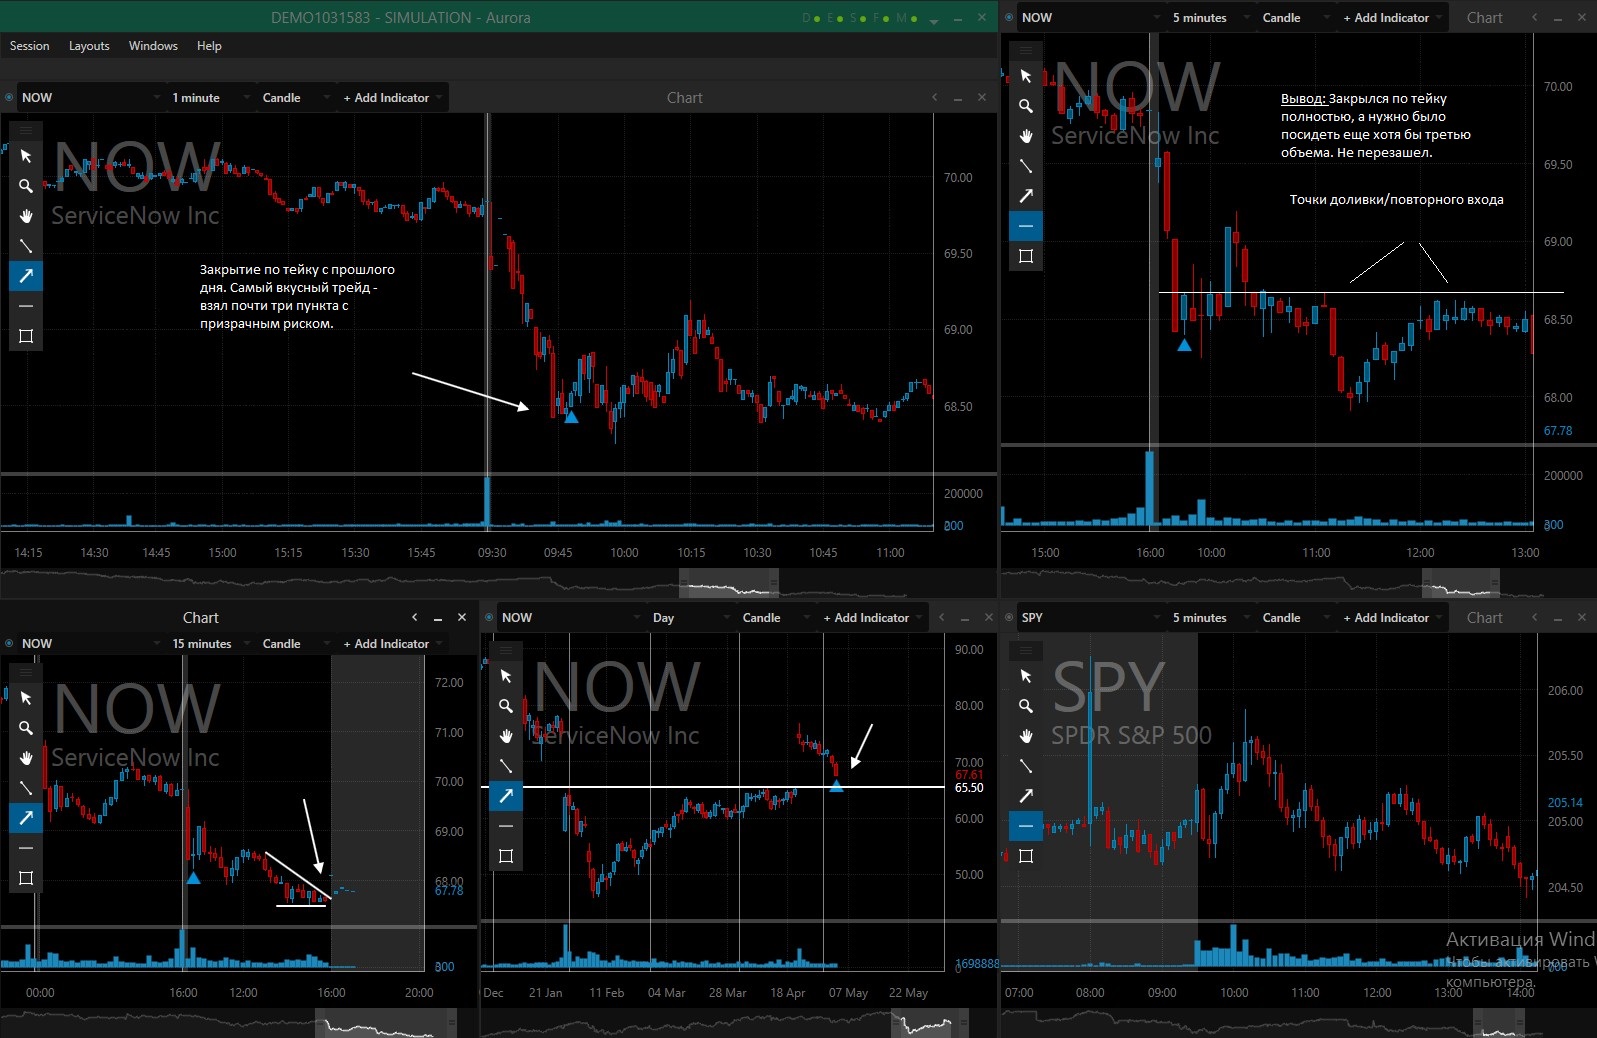The image size is (1597, 1038).
Task: Open '5 minutes' timeframe dropdown in top-right NOW chart
Action: (1210, 18)
